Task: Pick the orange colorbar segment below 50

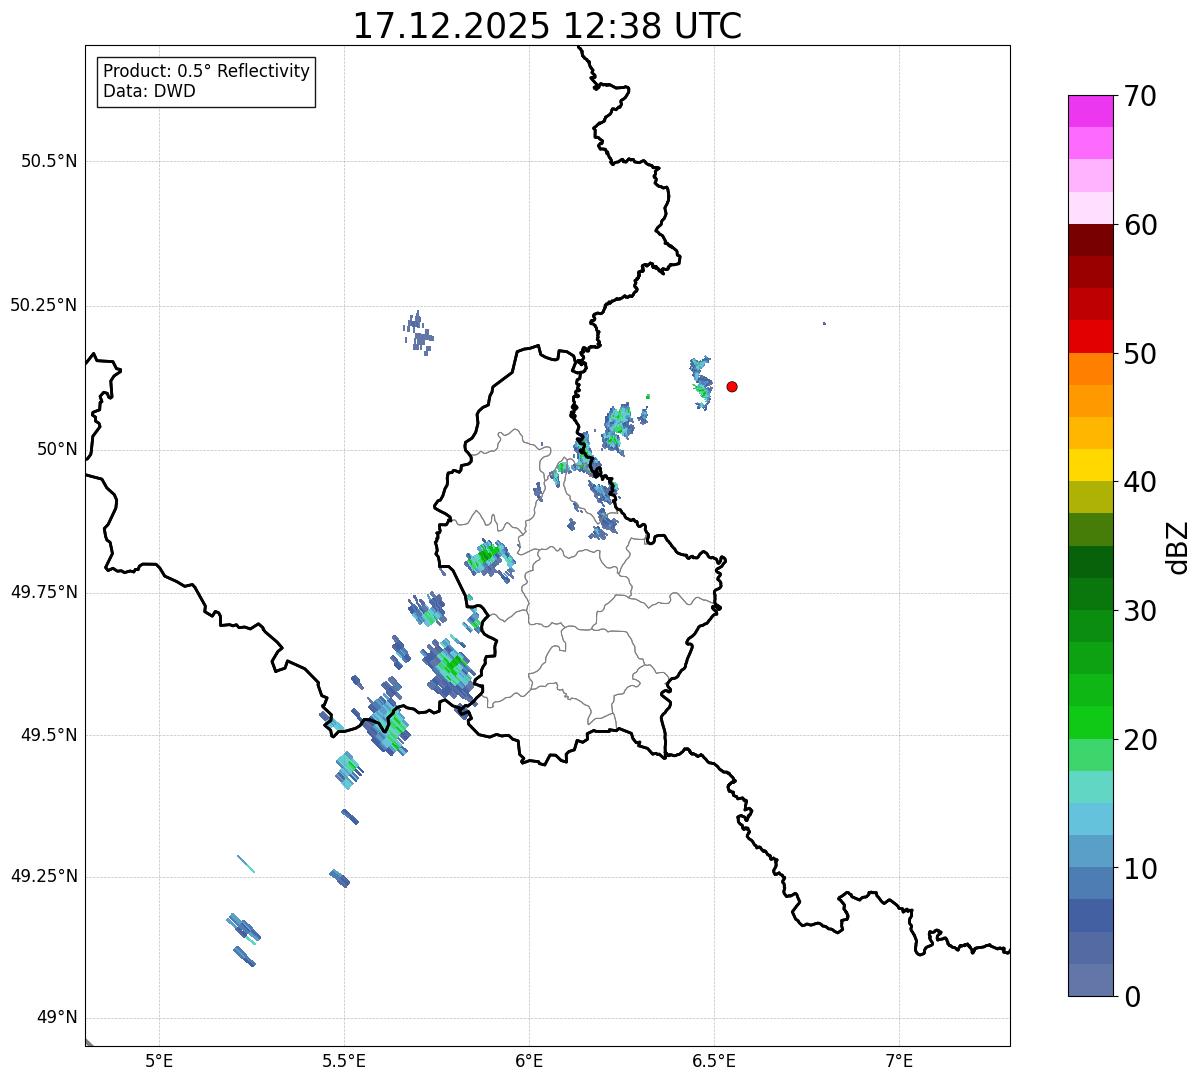Action: point(1091,369)
